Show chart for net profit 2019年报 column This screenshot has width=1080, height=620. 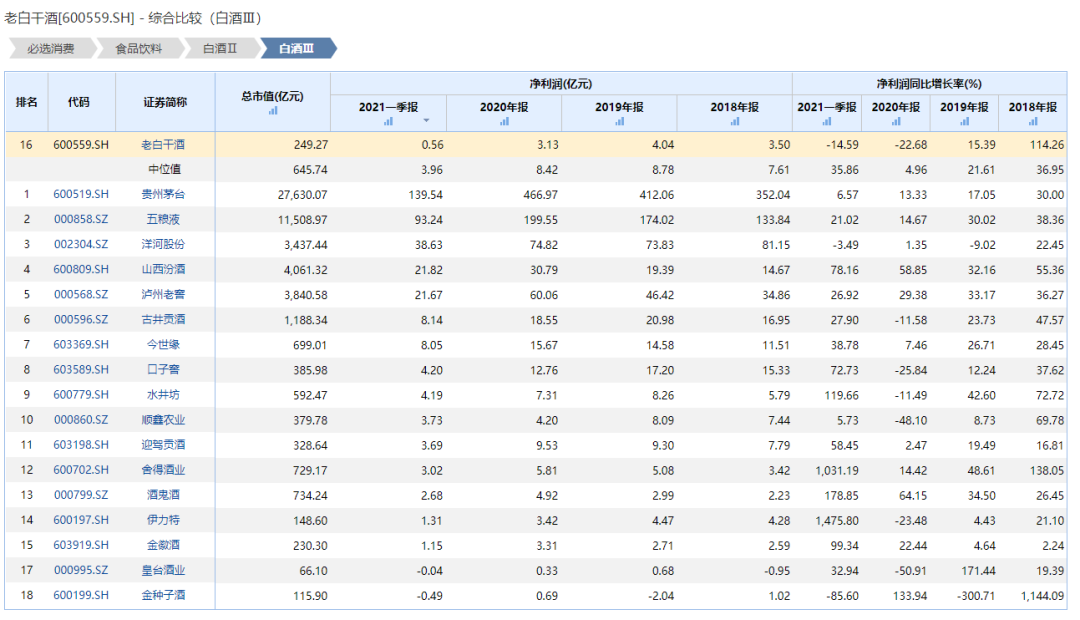pos(619,121)
